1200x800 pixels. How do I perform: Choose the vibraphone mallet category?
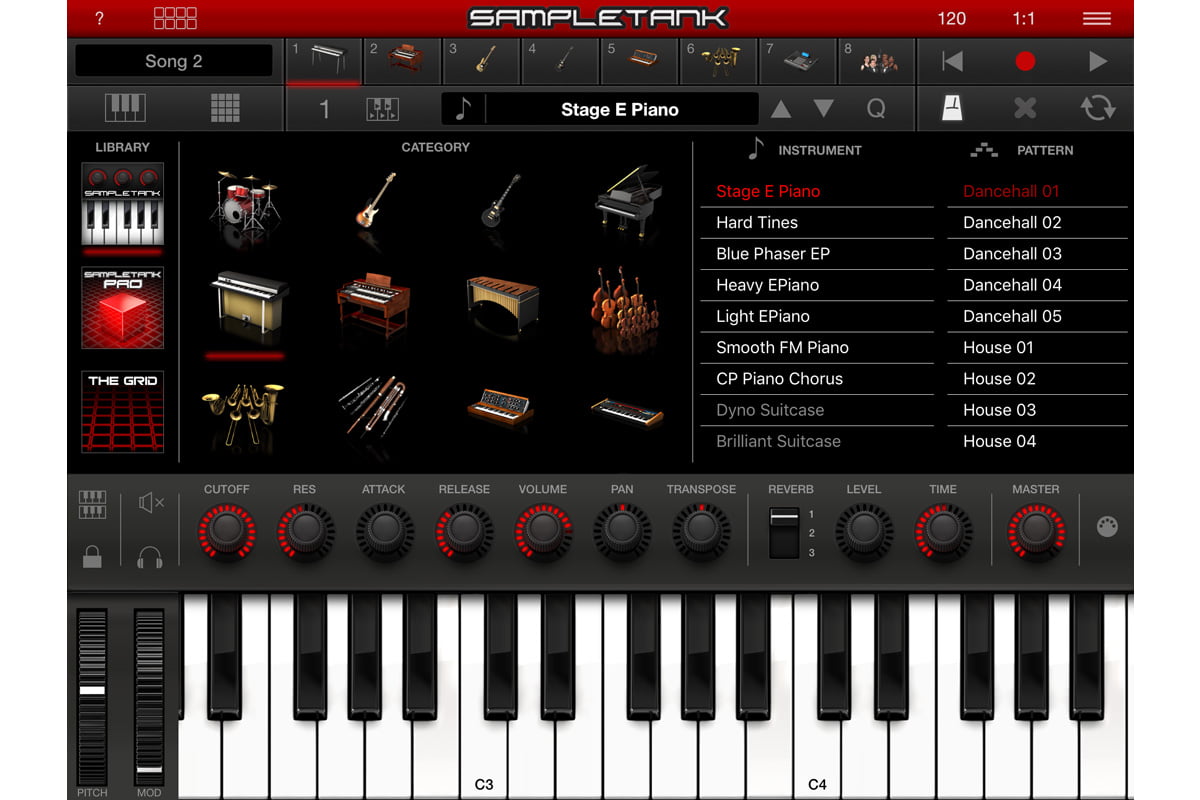coord(502,307)
